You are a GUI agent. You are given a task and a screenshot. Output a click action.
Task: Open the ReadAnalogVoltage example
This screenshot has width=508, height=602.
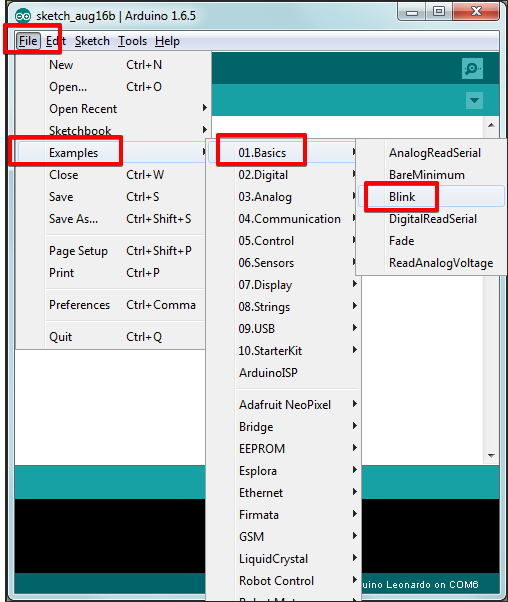coord(431,263)
